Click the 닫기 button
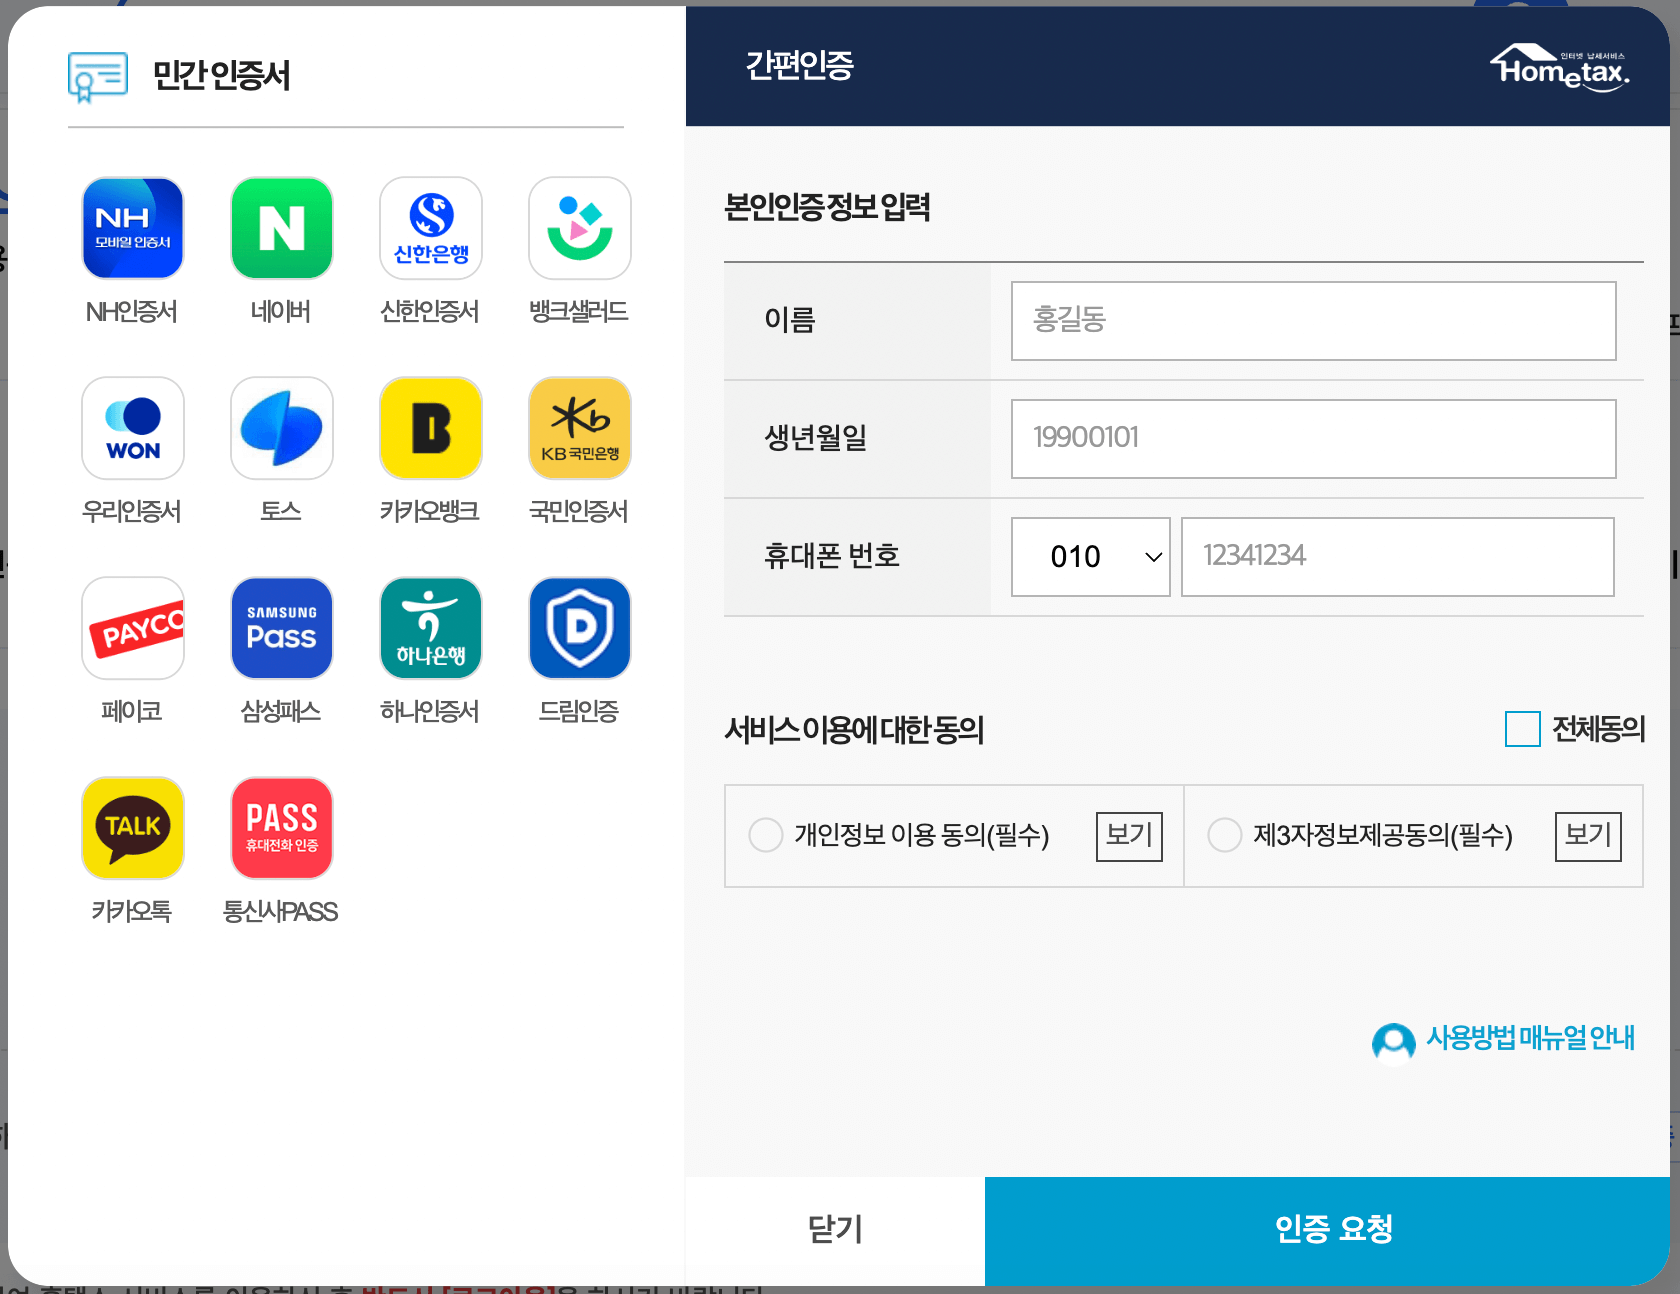 [835, 1231]
